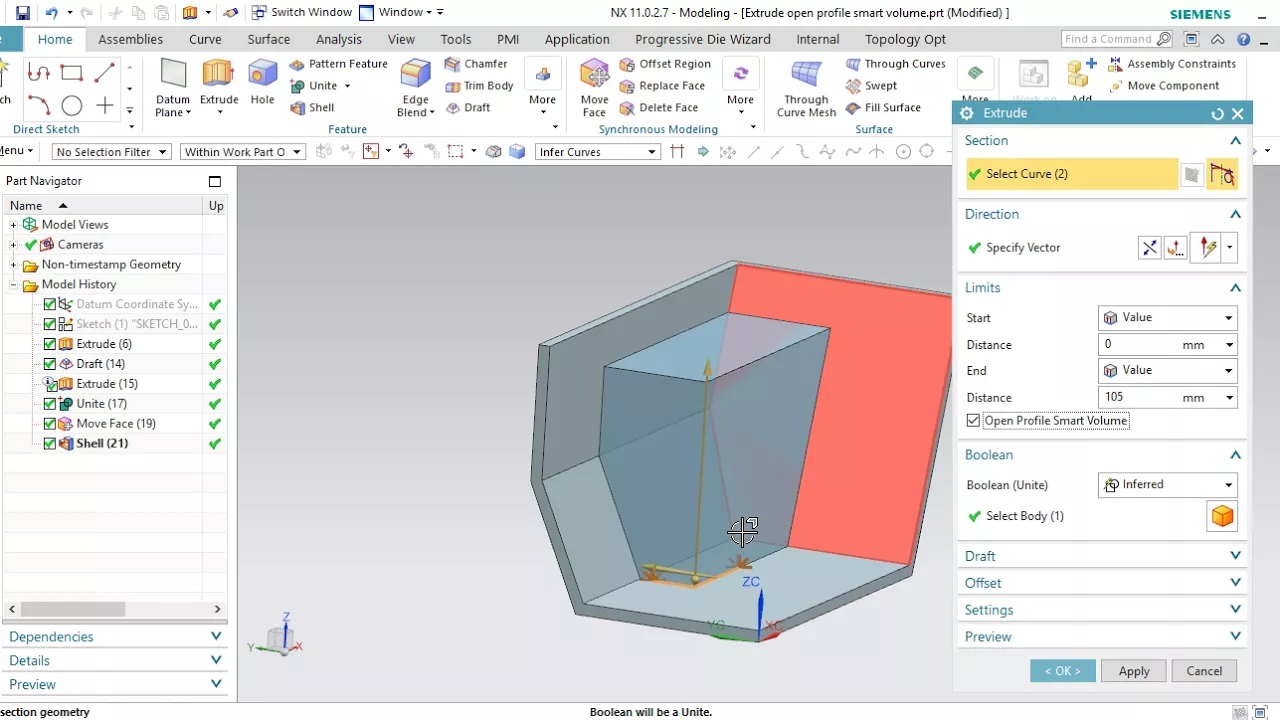This screenshot has height=720, width=1280.
Task: Click the Pattern Feature command
Action: click(338, 64)
